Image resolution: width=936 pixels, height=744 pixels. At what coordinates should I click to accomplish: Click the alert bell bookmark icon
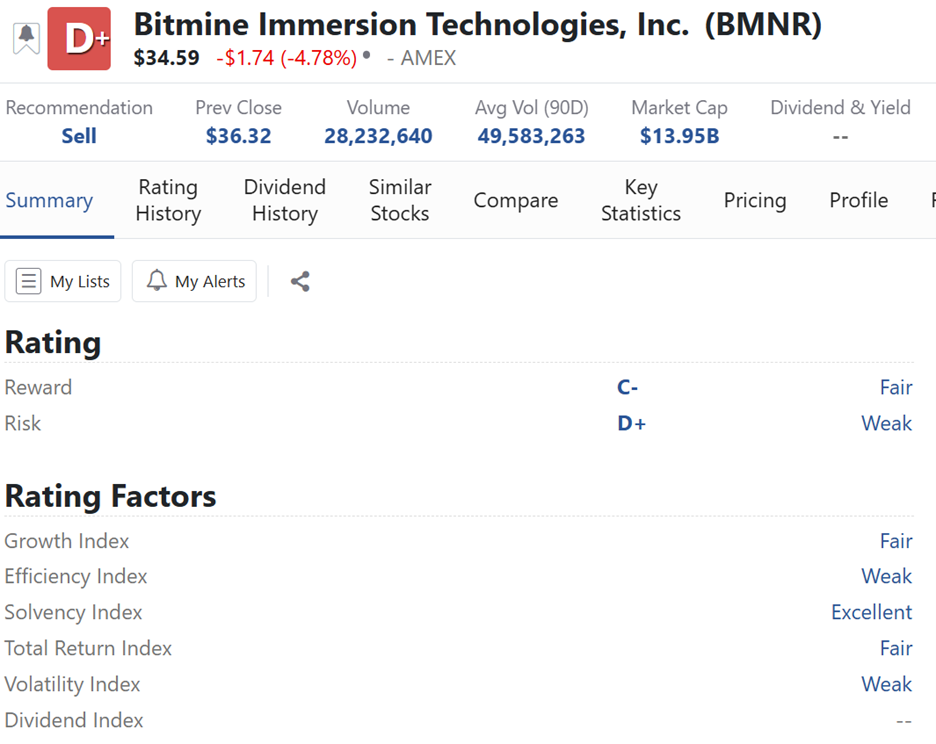pyautogui.click(x=26, y=38)
